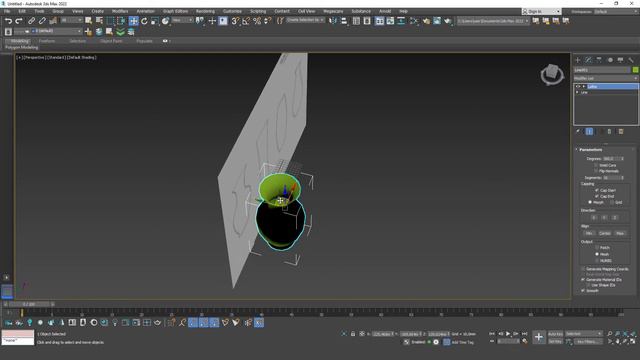Select the Link tool icon

tap(31, 21)
